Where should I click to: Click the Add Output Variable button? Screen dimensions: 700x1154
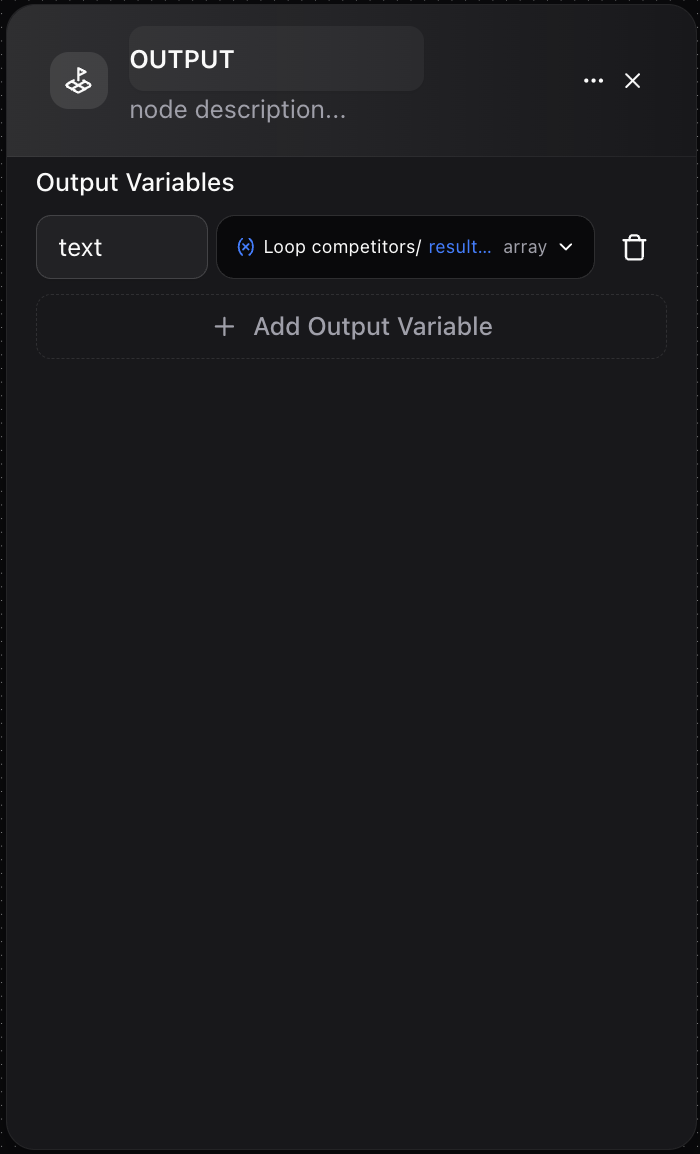point(351,327)
